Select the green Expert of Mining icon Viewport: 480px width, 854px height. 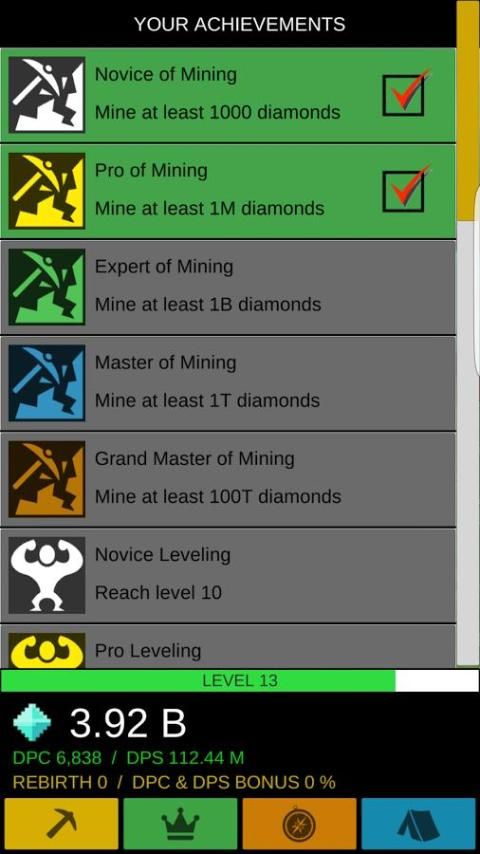[x=47, y=287]
